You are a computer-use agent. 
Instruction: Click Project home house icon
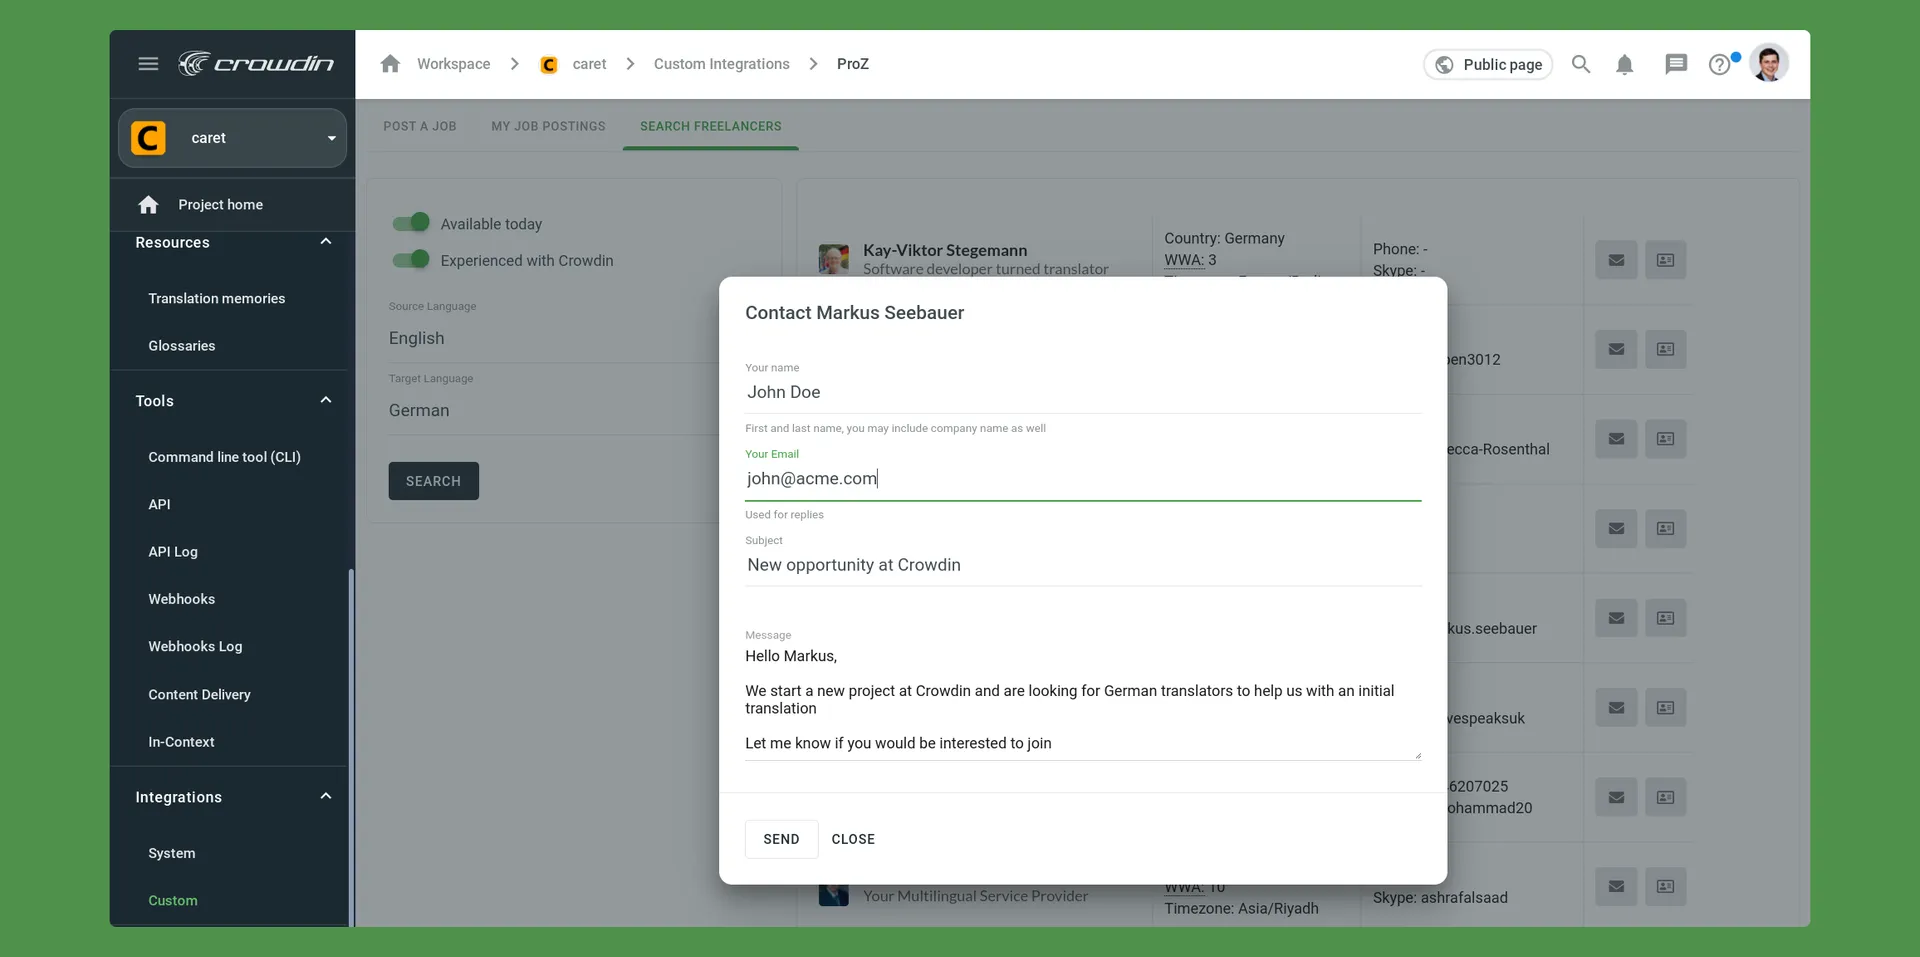click(148, 205)
